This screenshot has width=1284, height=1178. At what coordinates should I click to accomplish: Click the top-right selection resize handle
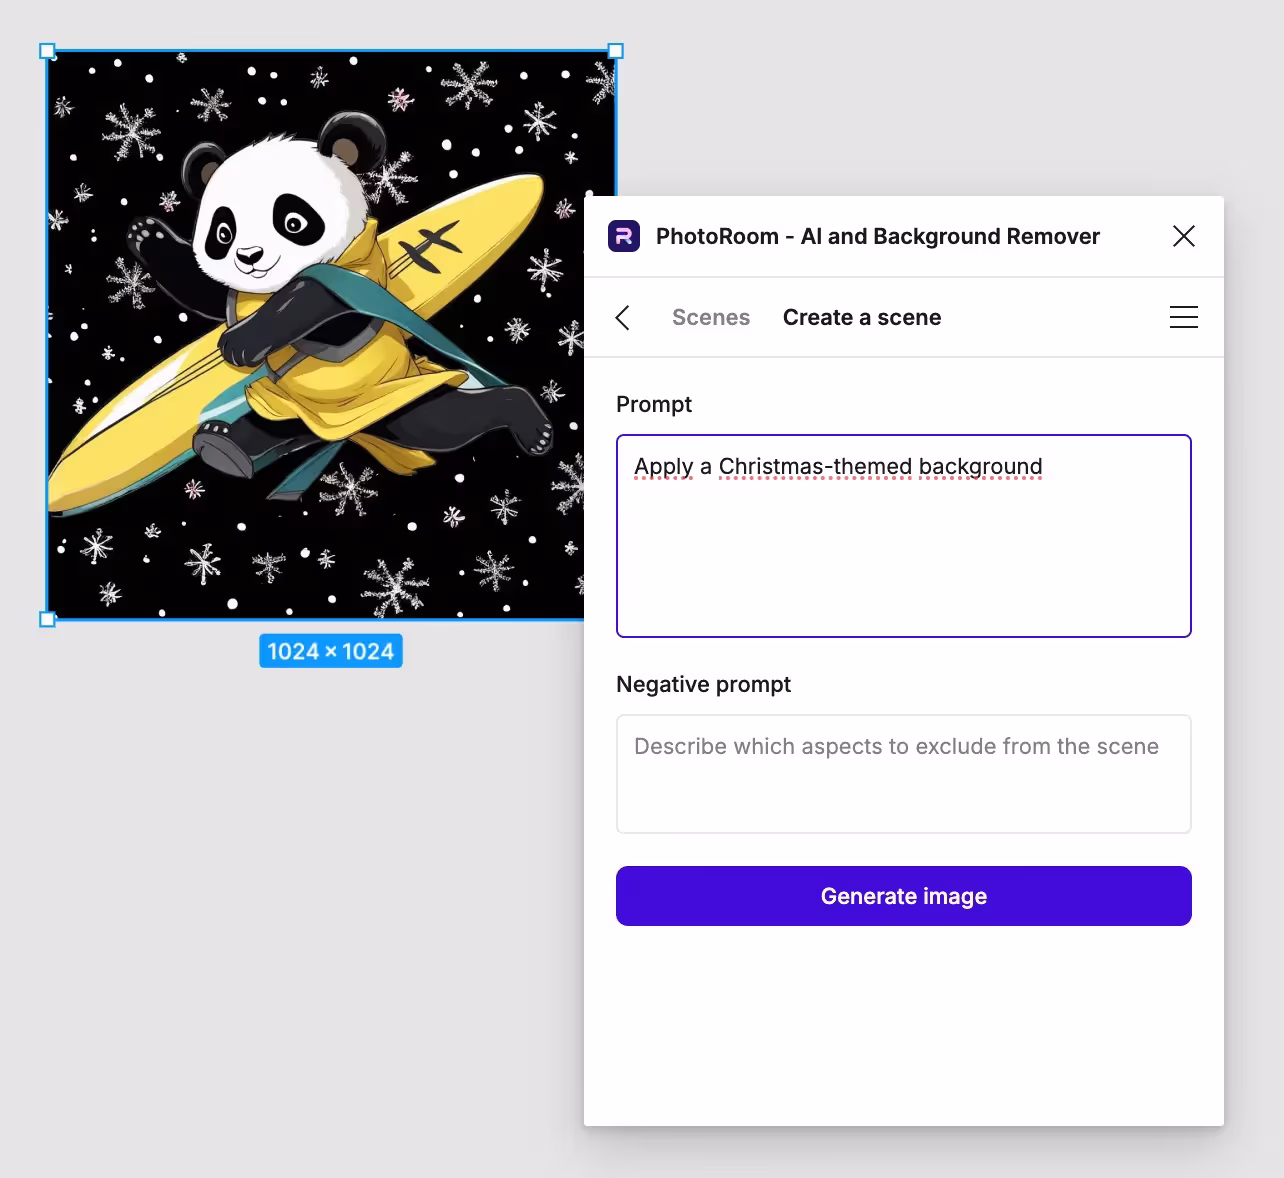pyautogui.click(x=616, y=51)
